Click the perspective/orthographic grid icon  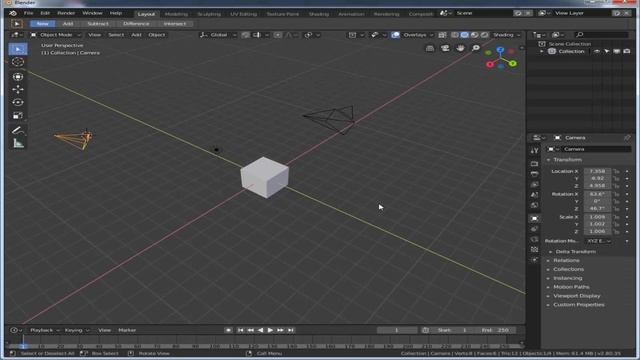point(430,48)
